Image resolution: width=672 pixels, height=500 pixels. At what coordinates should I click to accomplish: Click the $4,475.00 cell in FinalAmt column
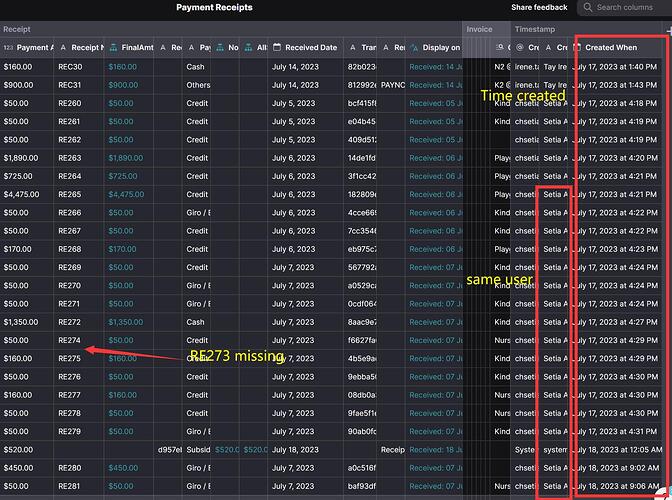point(129,195)
